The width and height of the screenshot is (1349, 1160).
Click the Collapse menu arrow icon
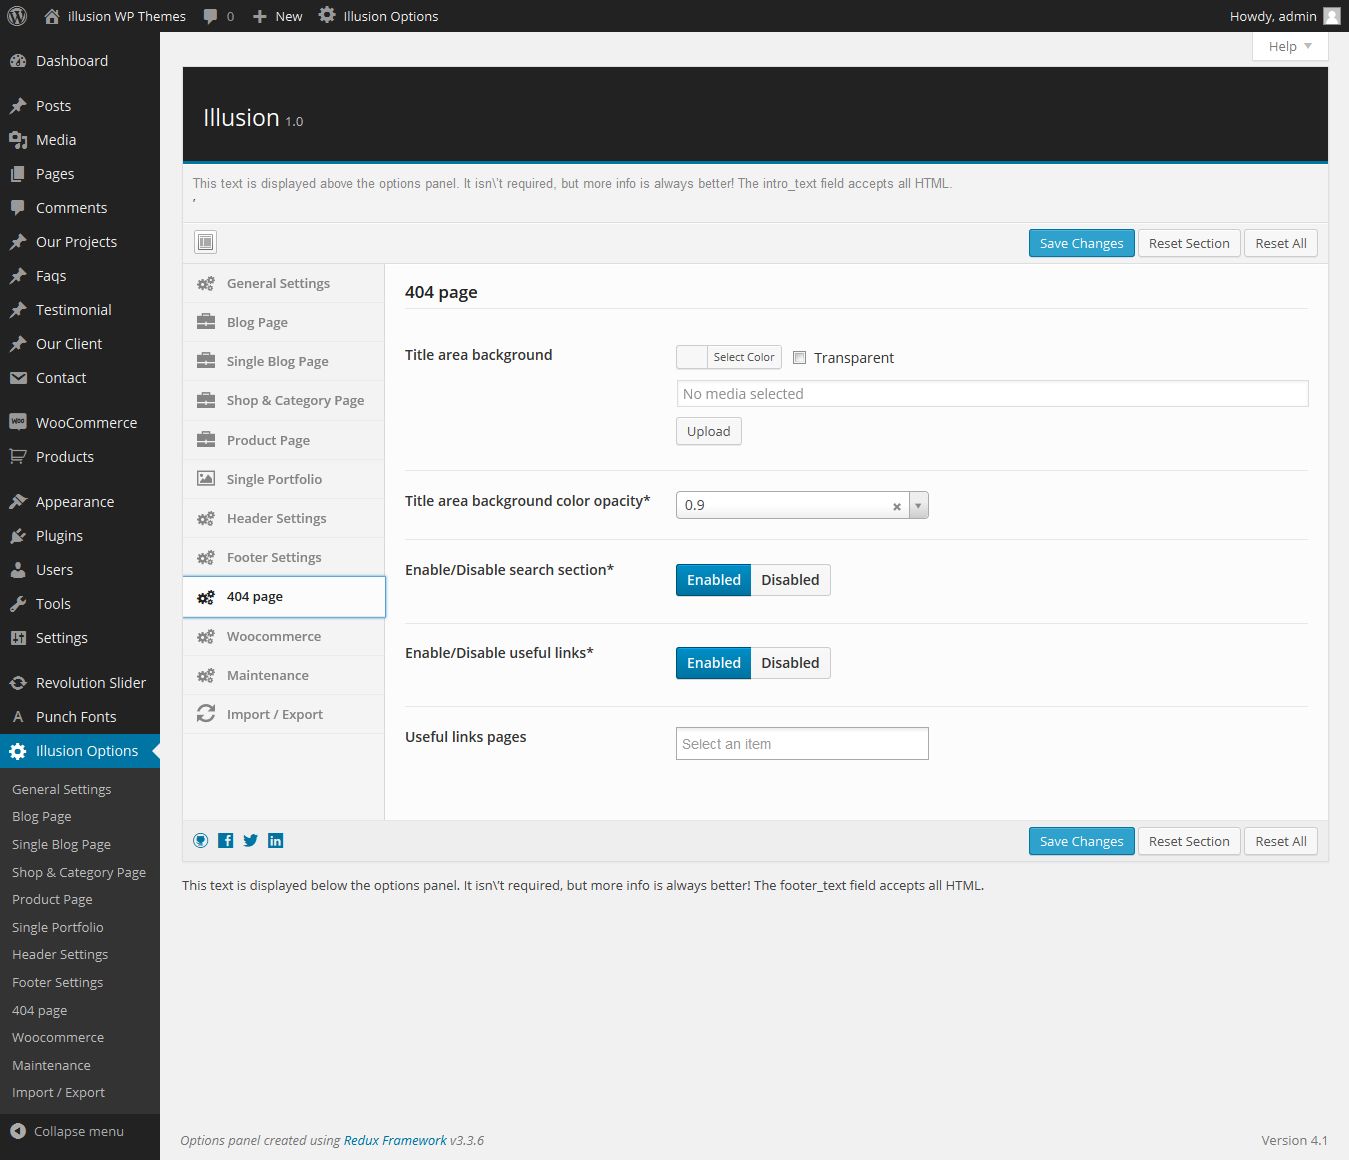18,1131
